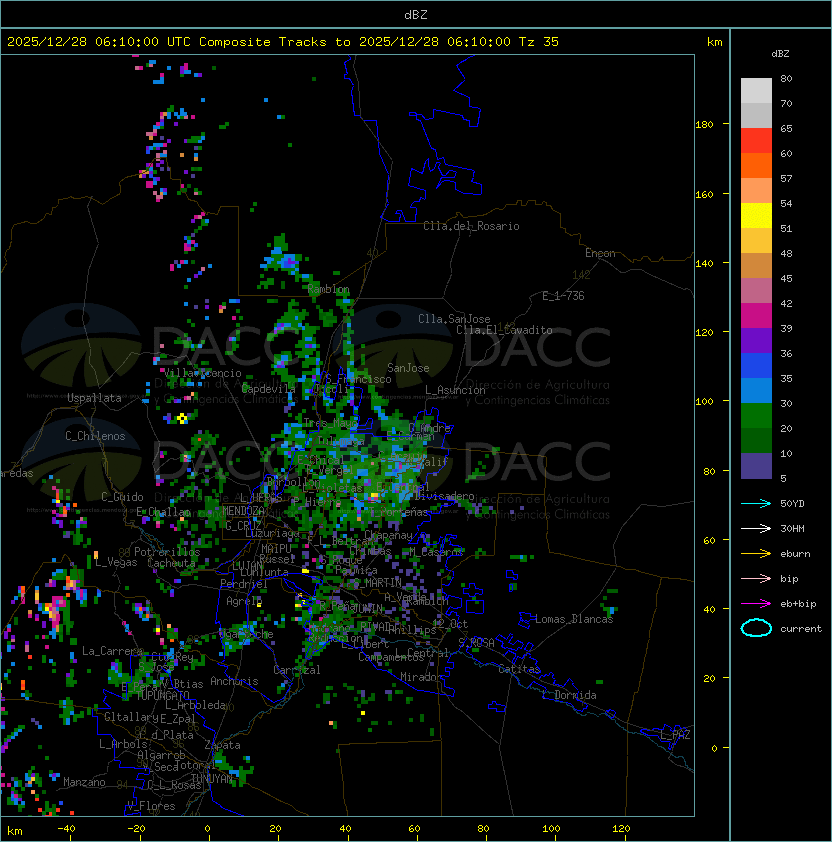Viewport: 832px width, 842px height.
Task: Click the 'km' label at bottom-left corner
Action: pyautogui.click(x=15, y=831)
